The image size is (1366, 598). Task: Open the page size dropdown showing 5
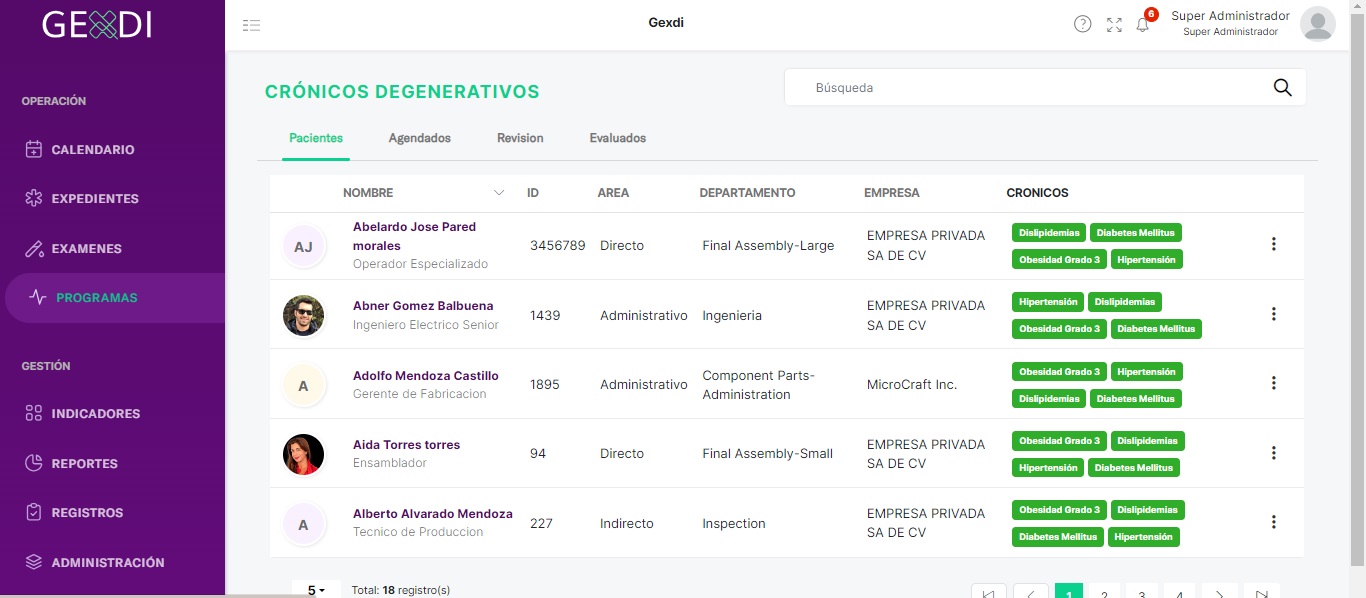tap(316, 590)
